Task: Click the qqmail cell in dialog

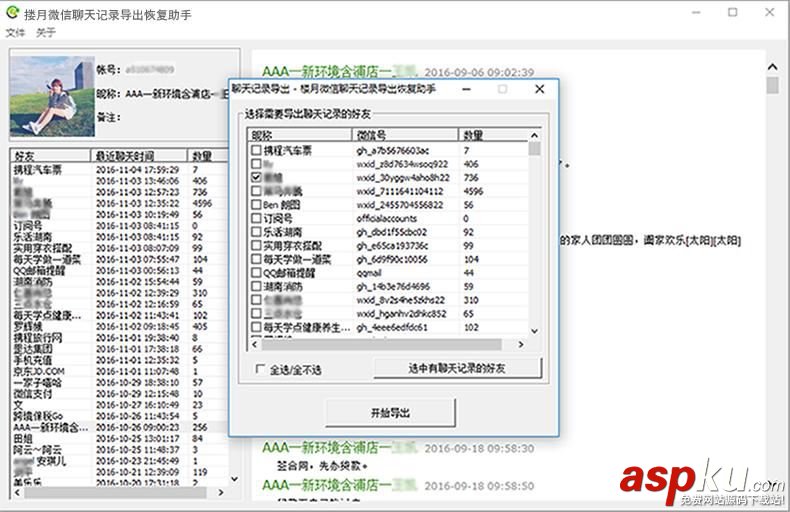Action: point(369,273)
